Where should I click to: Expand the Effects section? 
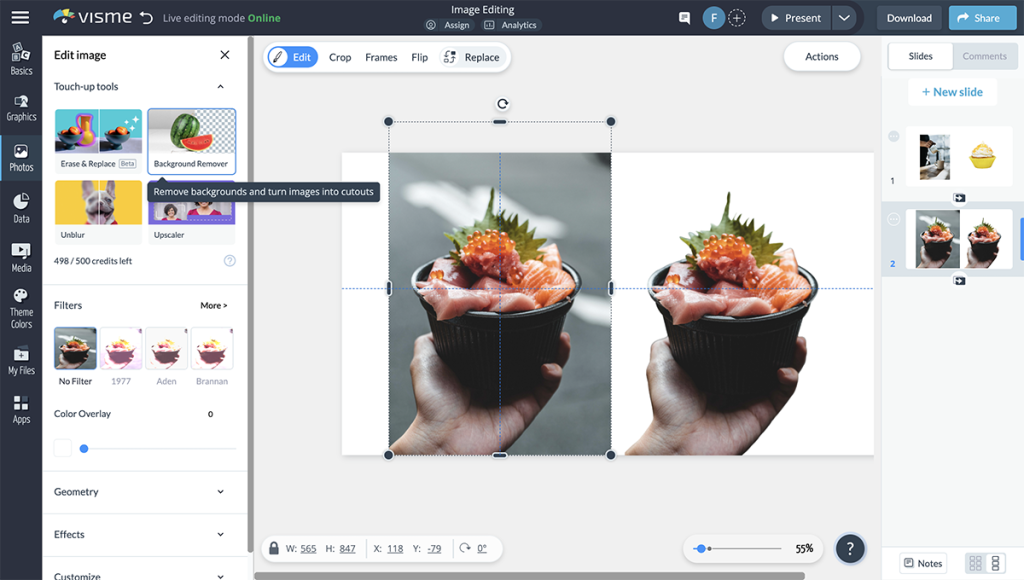[x=145, y=534]
